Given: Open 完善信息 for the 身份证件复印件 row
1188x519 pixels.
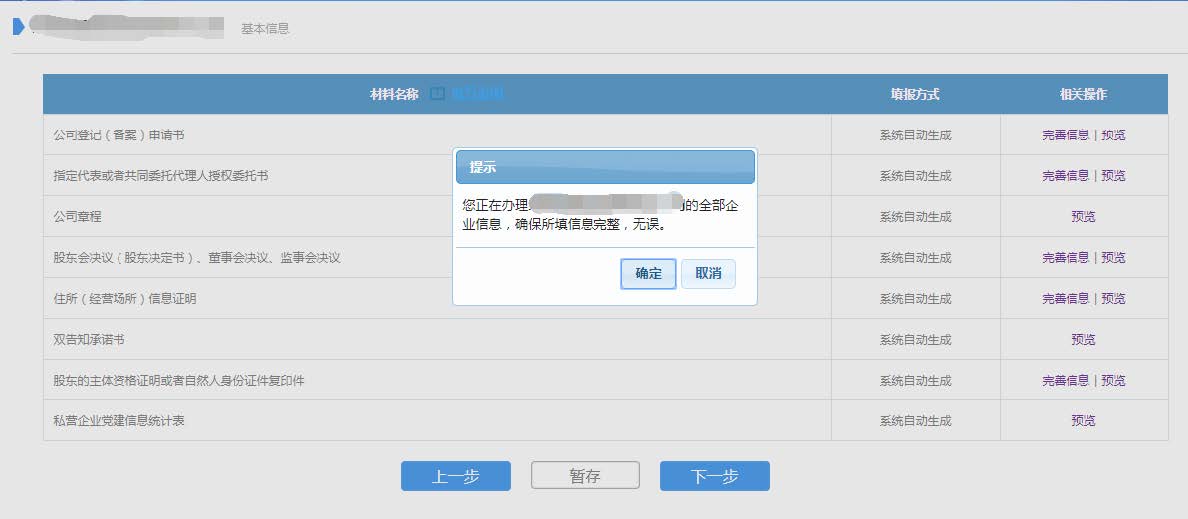Looking at the screenshot, I should 1065,380.
